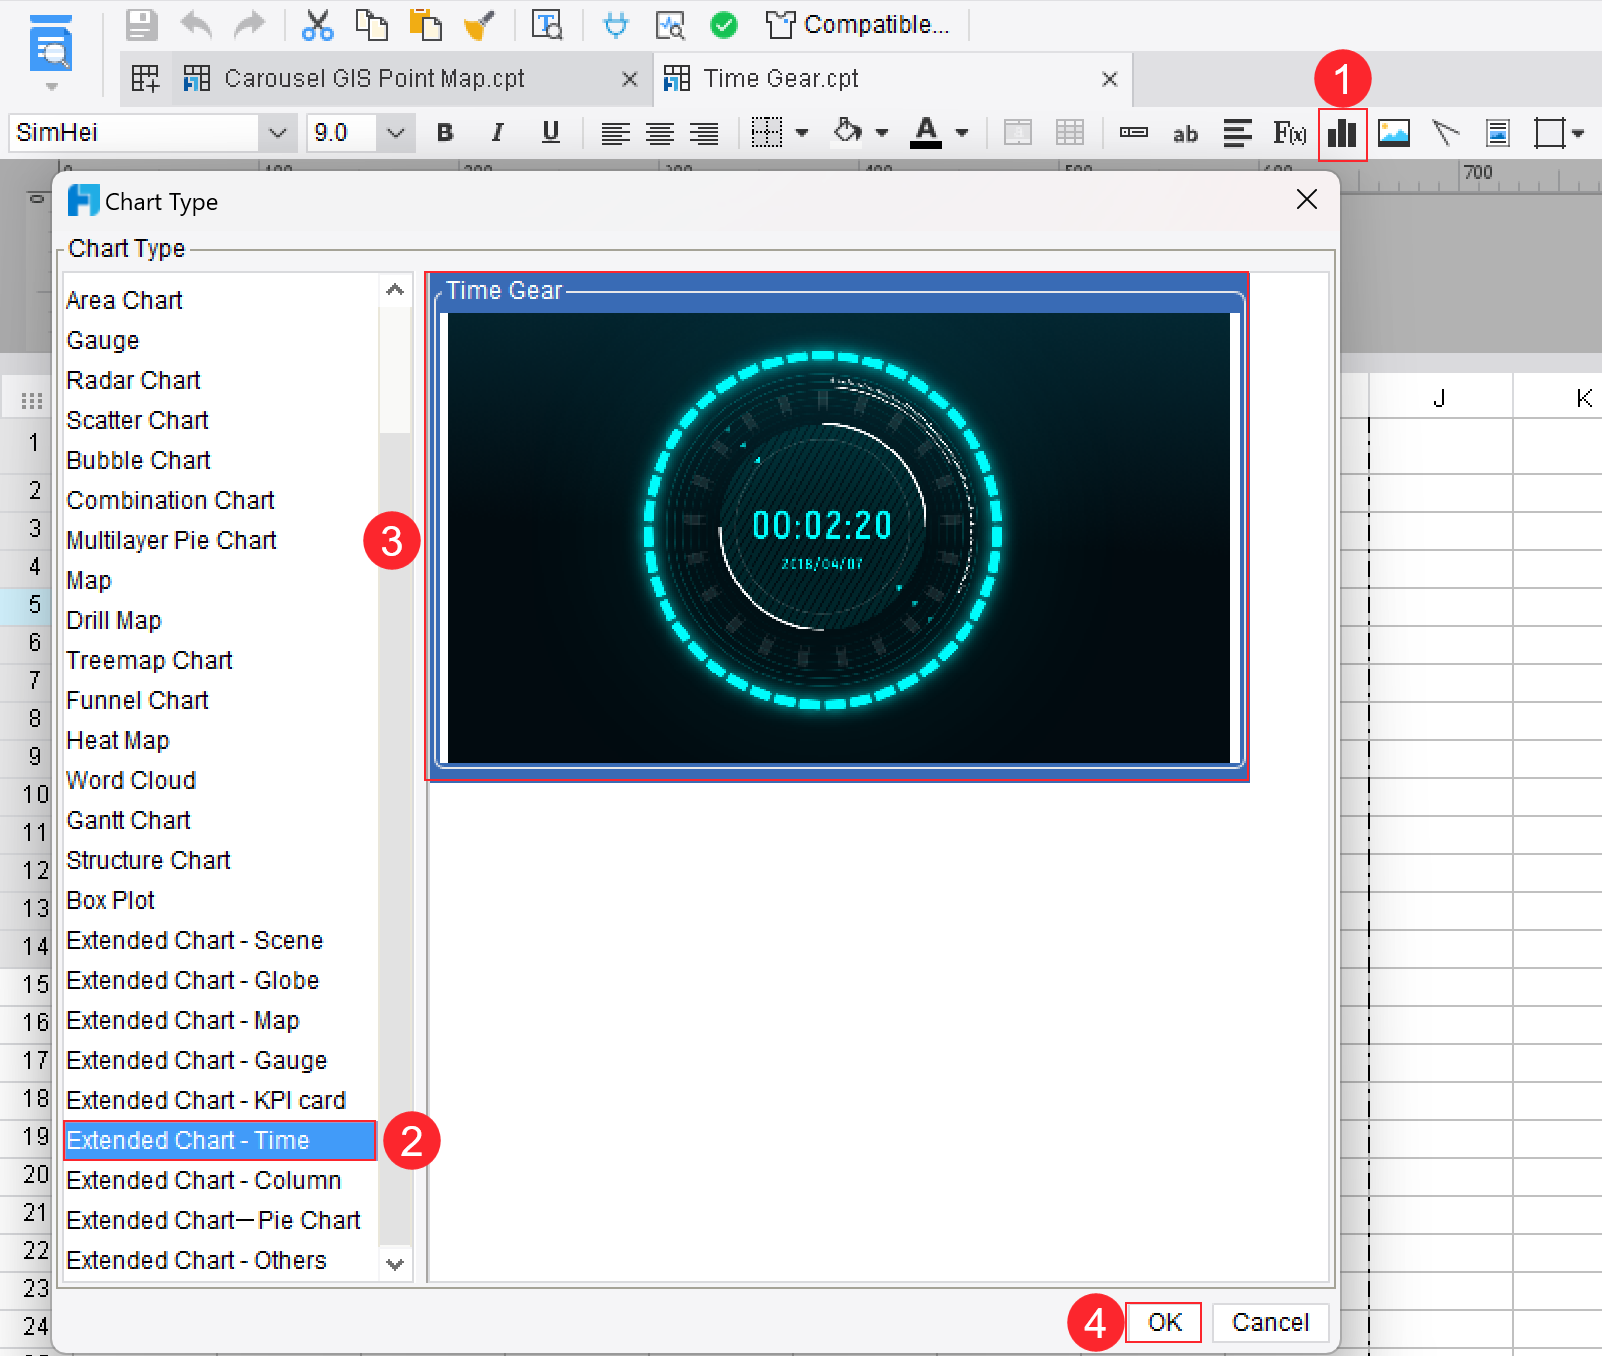Click the Insert Chart bar icon

tap(1342, 133)
